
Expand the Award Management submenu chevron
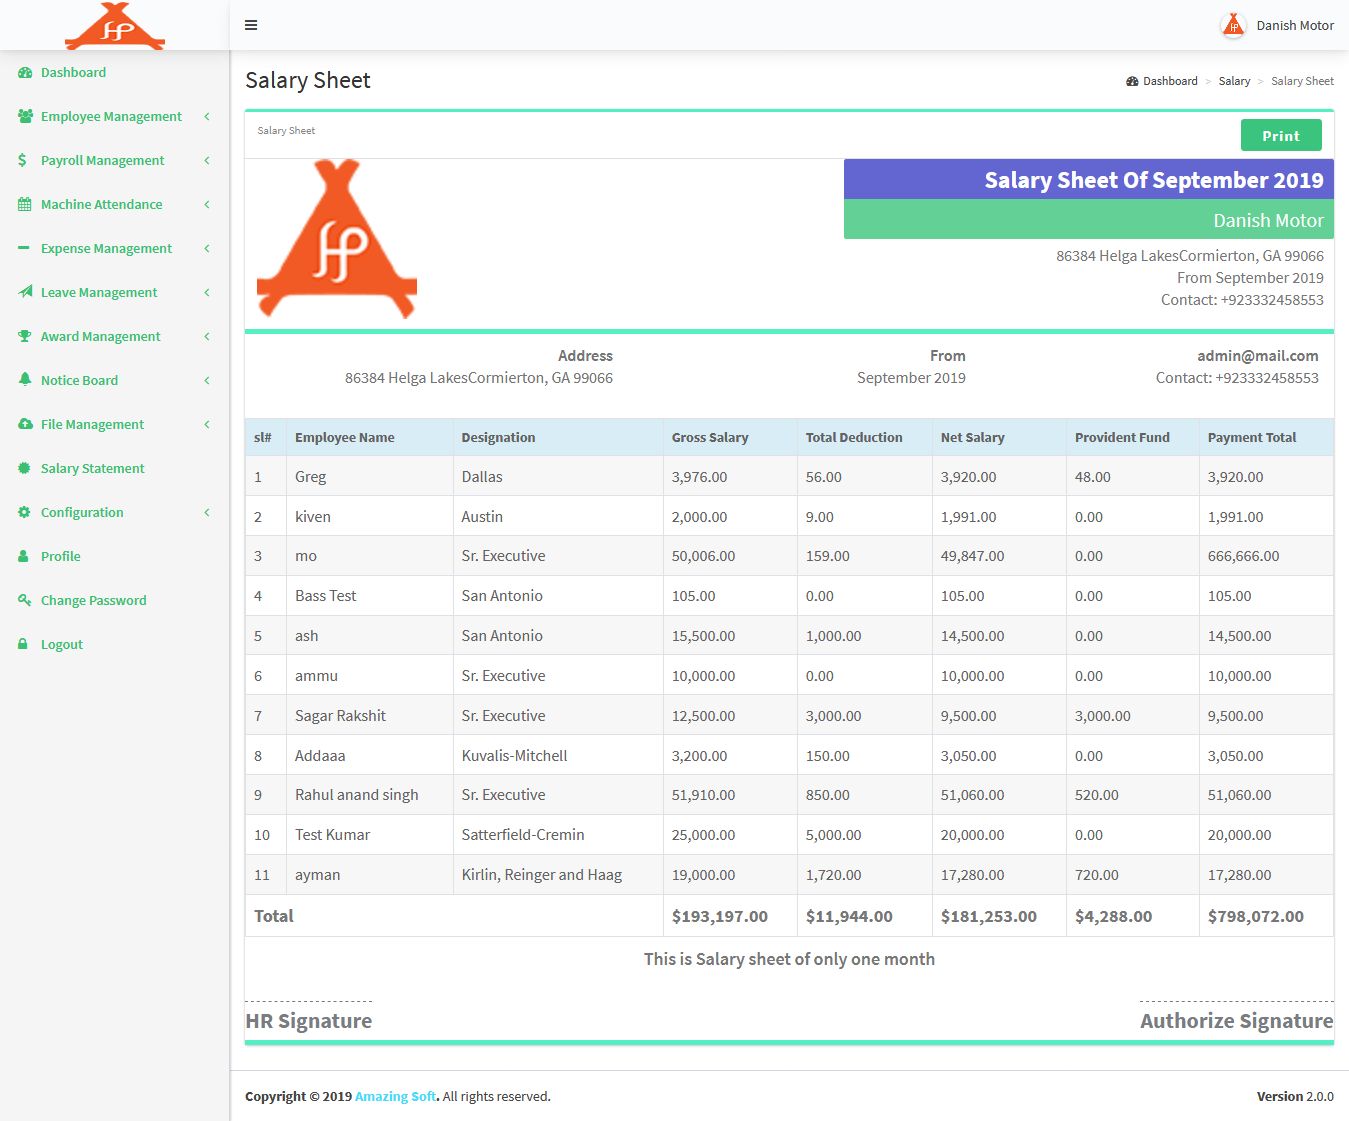point(207,336)
